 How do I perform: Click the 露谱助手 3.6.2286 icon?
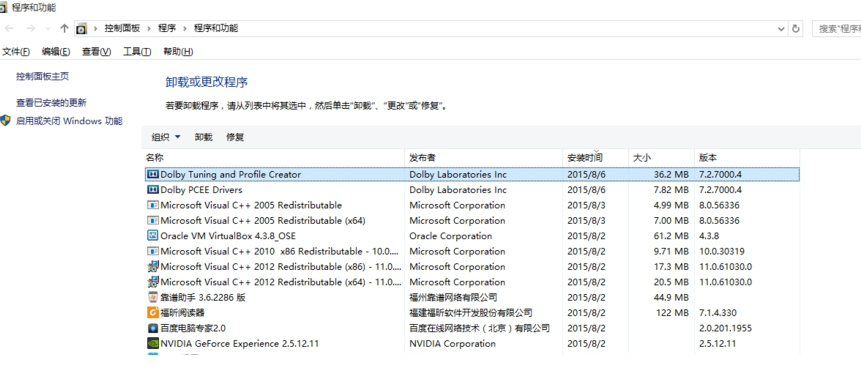click(x=153, y=298)
